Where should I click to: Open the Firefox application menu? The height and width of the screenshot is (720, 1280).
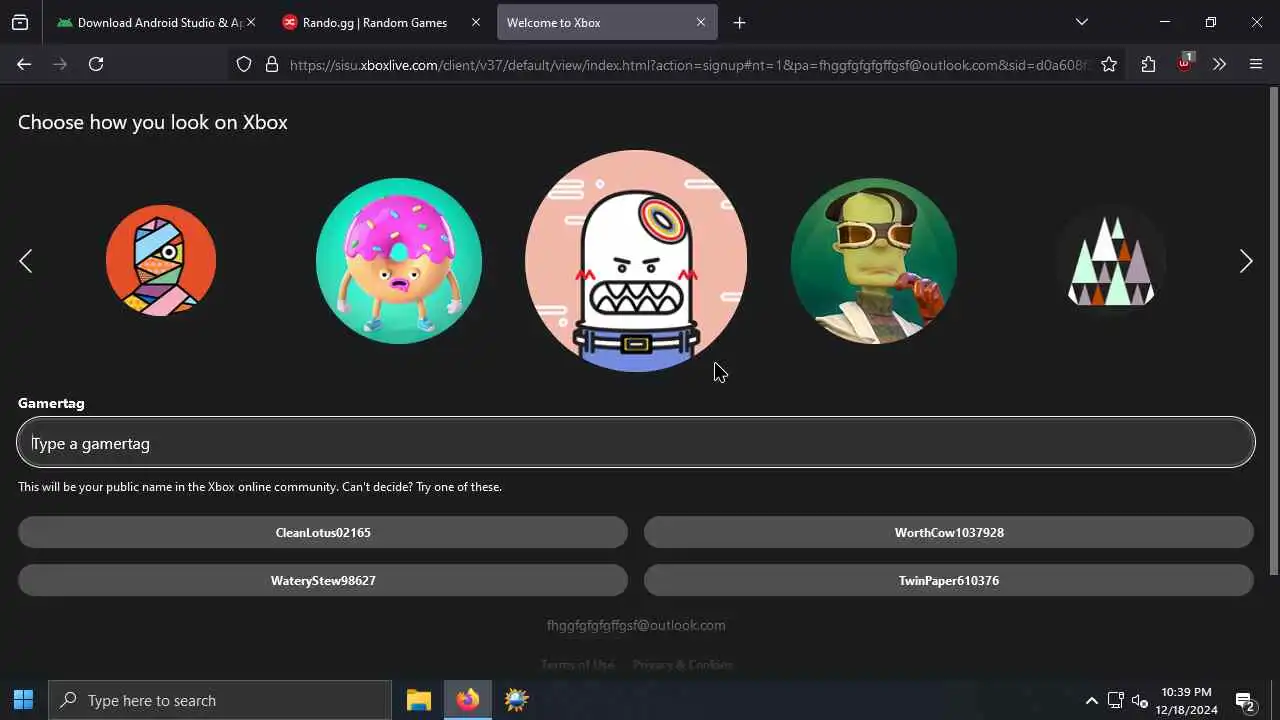pyautogui.click(x=1256, y=64)
